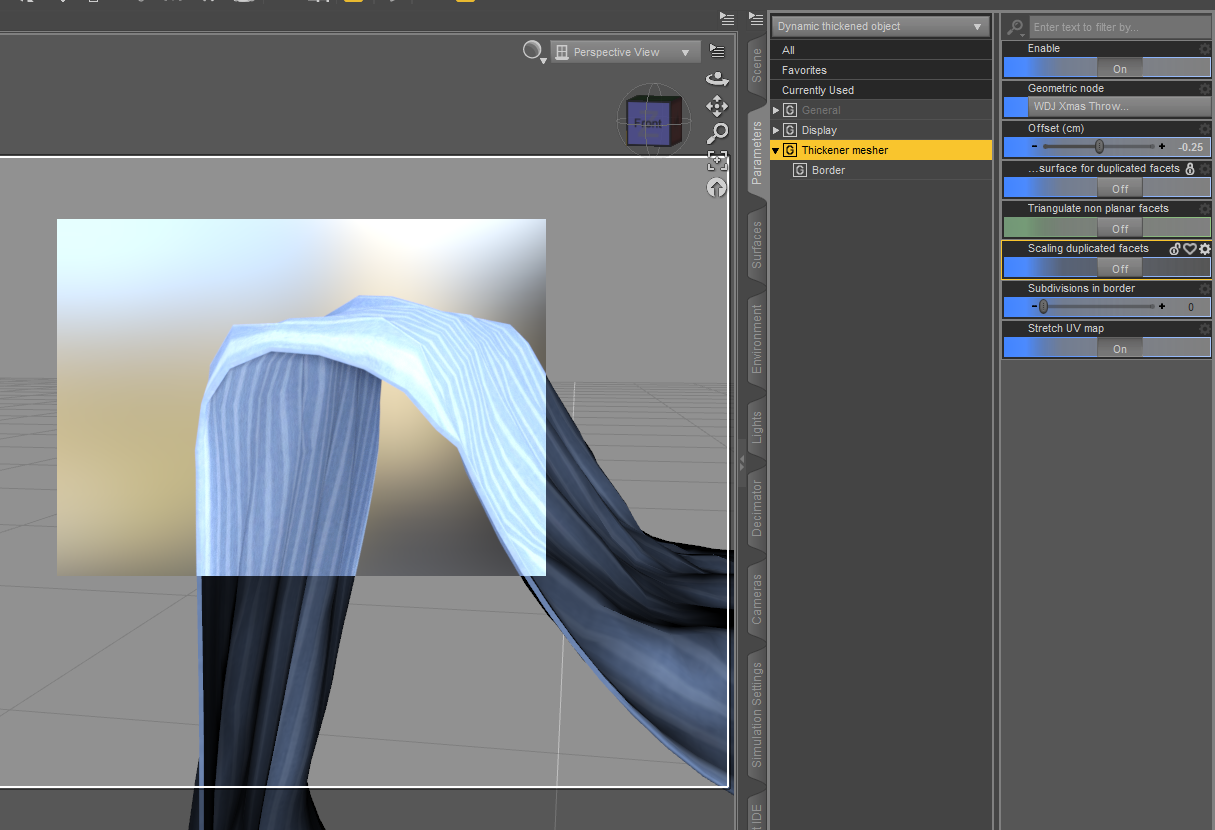Screen dimensions: 1215x830
Task: Switch to the Surfaces tab
Action: click(757, 245)
